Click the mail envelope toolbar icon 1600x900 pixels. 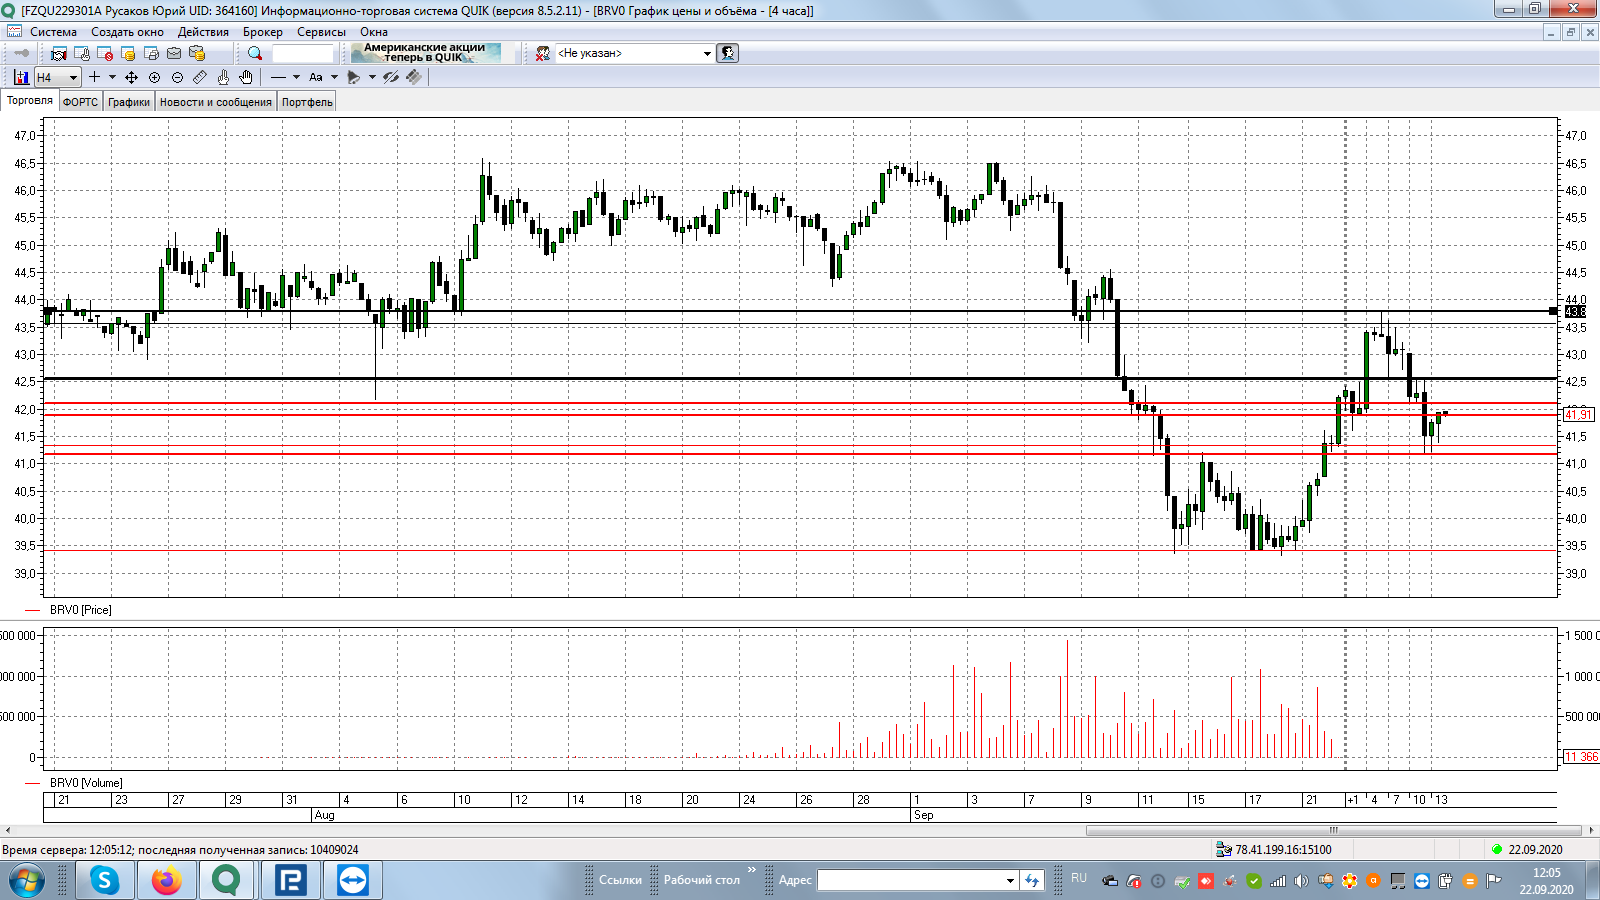[x=174, y=53]
